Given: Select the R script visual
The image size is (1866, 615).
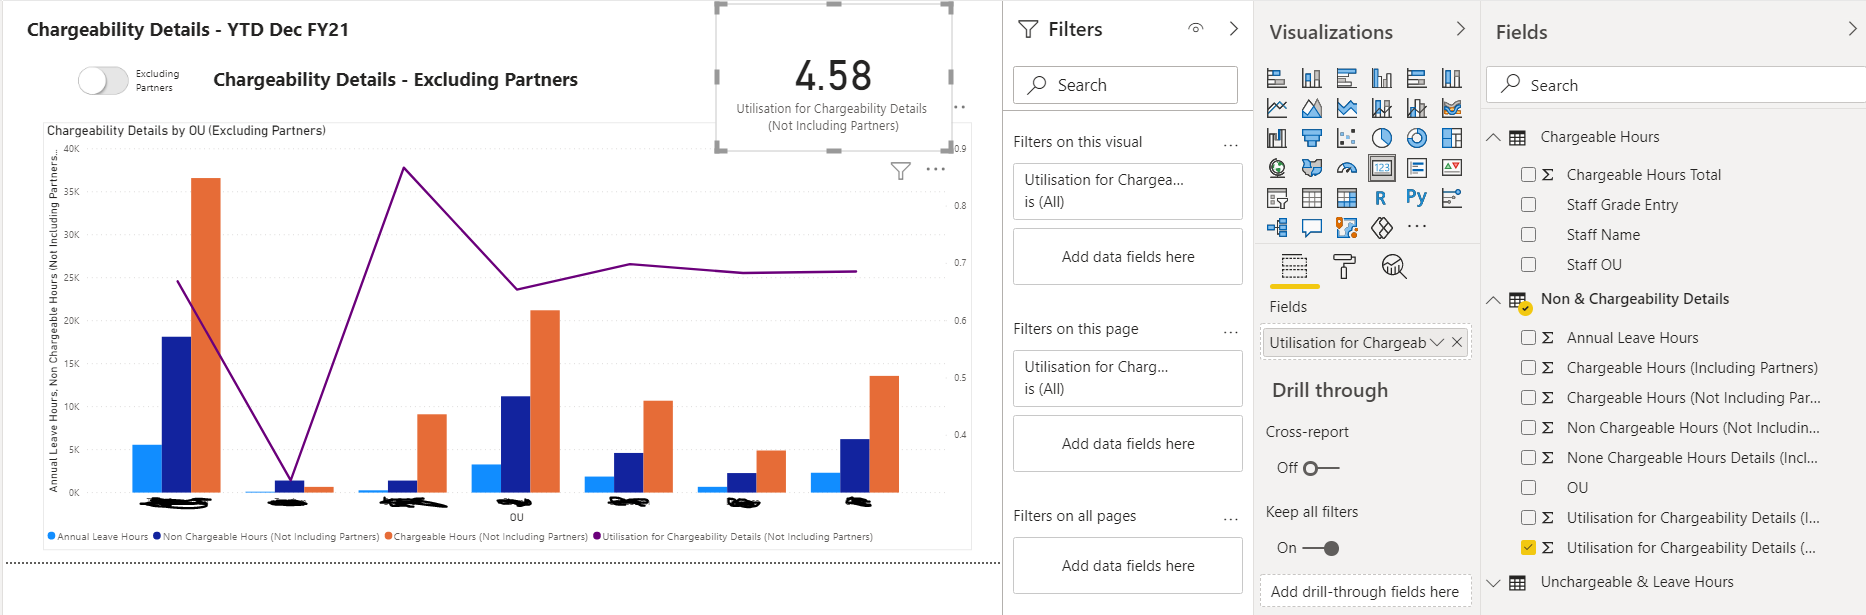Looking at the screenshot, I should (1381, 198).
